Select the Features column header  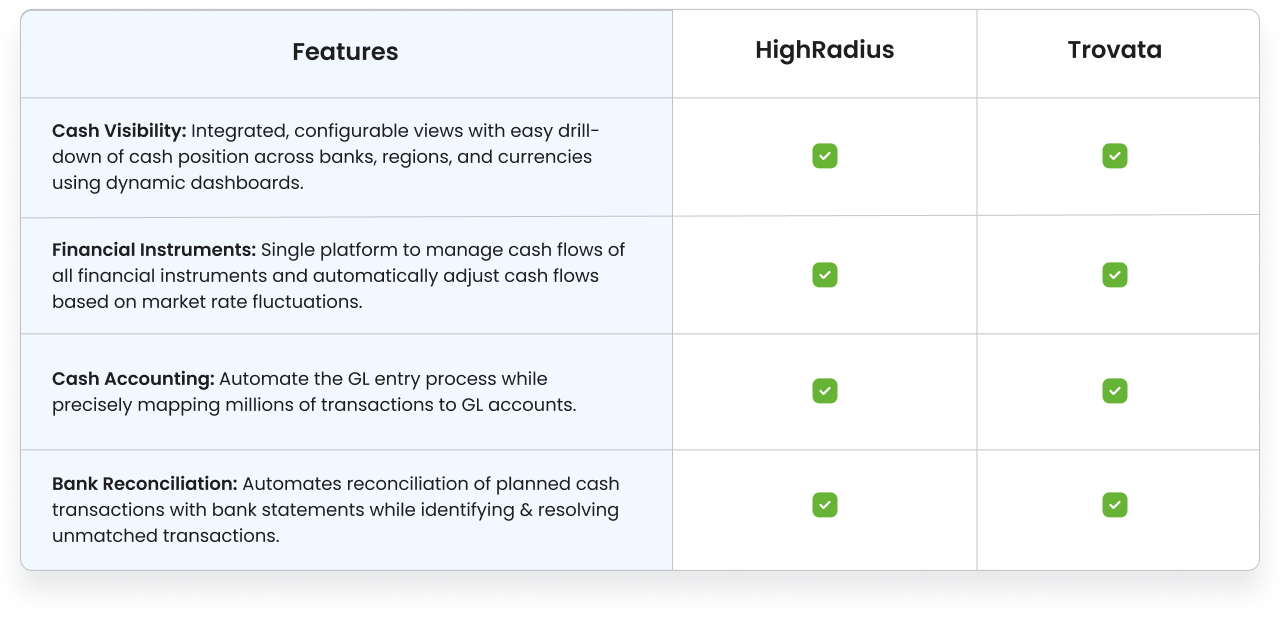tap(345, 52)
